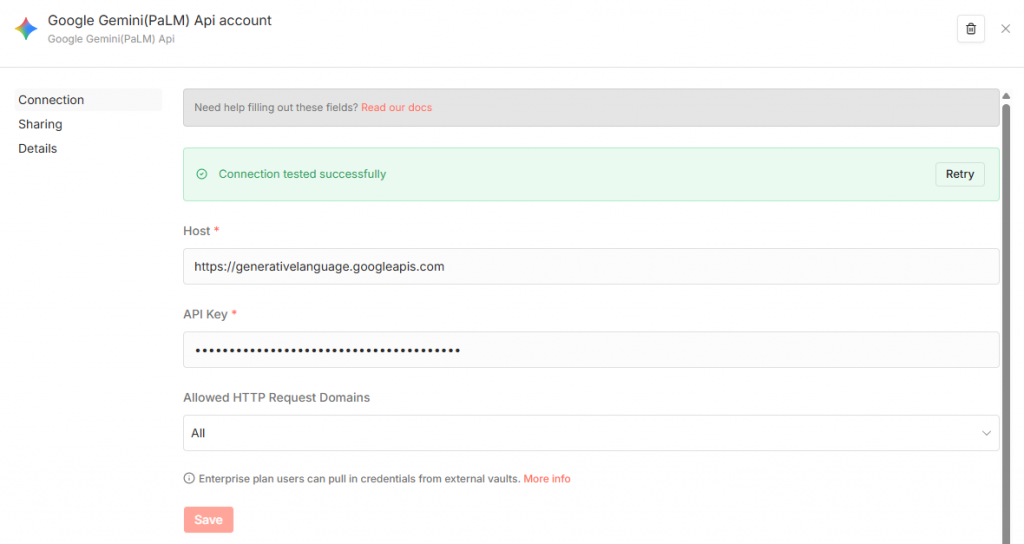The width and height of the screenshot is (1024, 544).
Task: Open the More info link
Action: [x=547, y=479]
